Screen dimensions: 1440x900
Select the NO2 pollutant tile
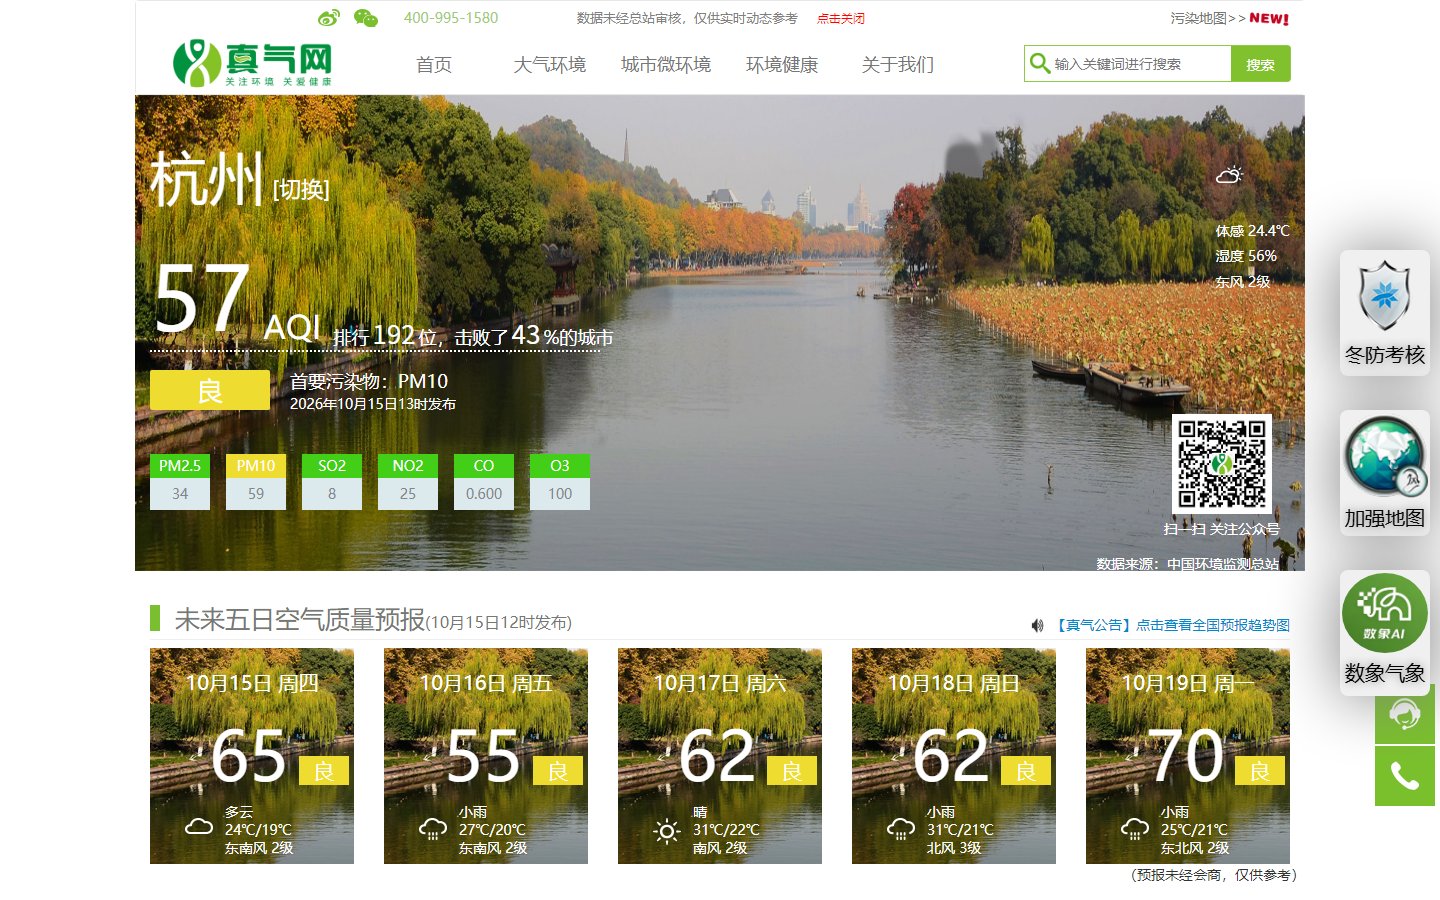point(408,482)
